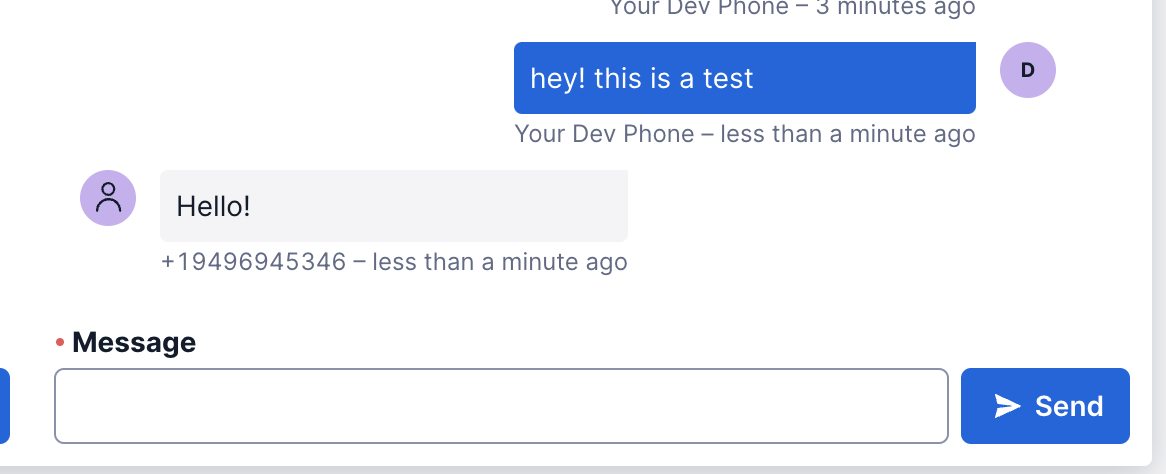Click the paper plane send icon
The width and height of the screenshot is (1166, 474).
[1007, 406]
